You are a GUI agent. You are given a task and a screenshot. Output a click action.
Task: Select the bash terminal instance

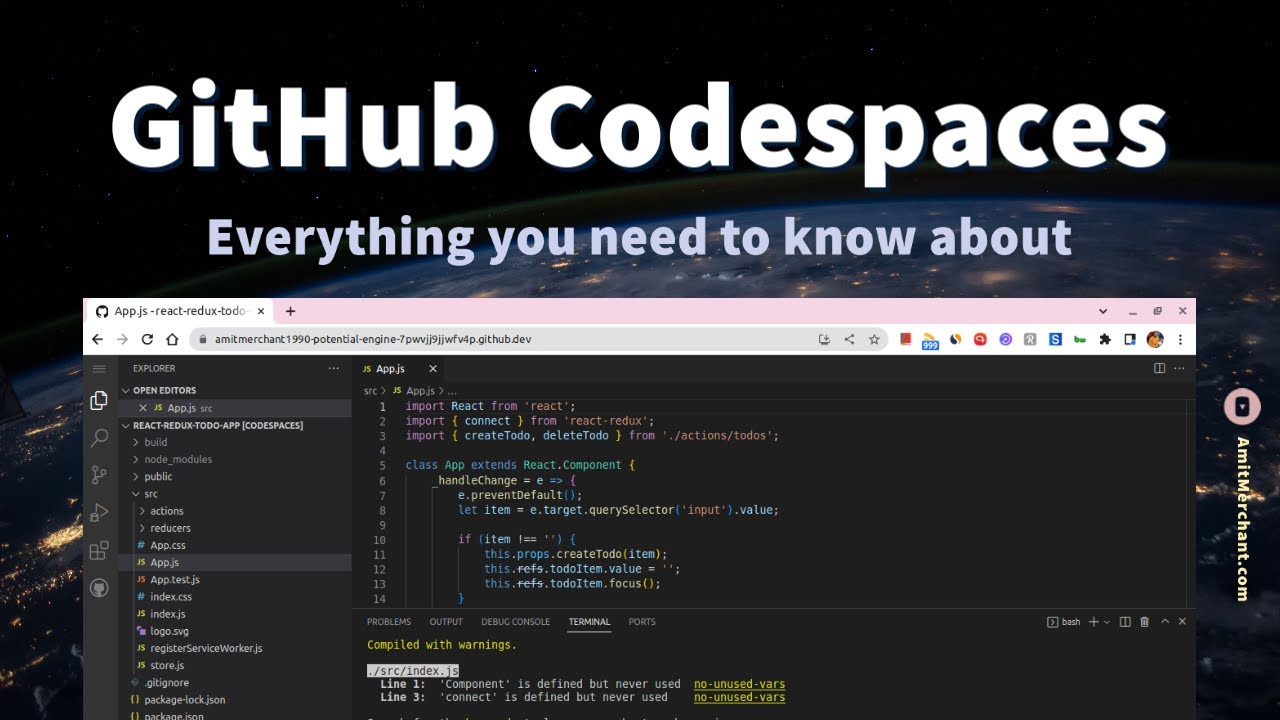point(1064,622)
